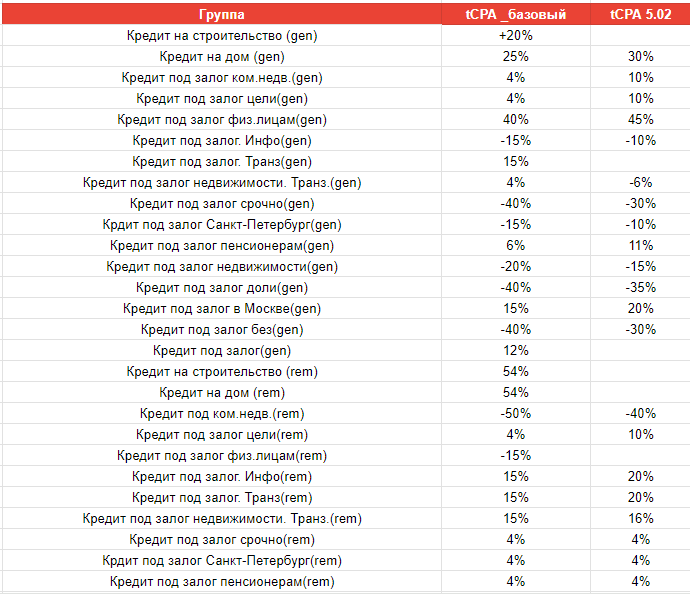Select the 11% value cell
This screenshot has height=595, width=690.
tap(640, 246)
